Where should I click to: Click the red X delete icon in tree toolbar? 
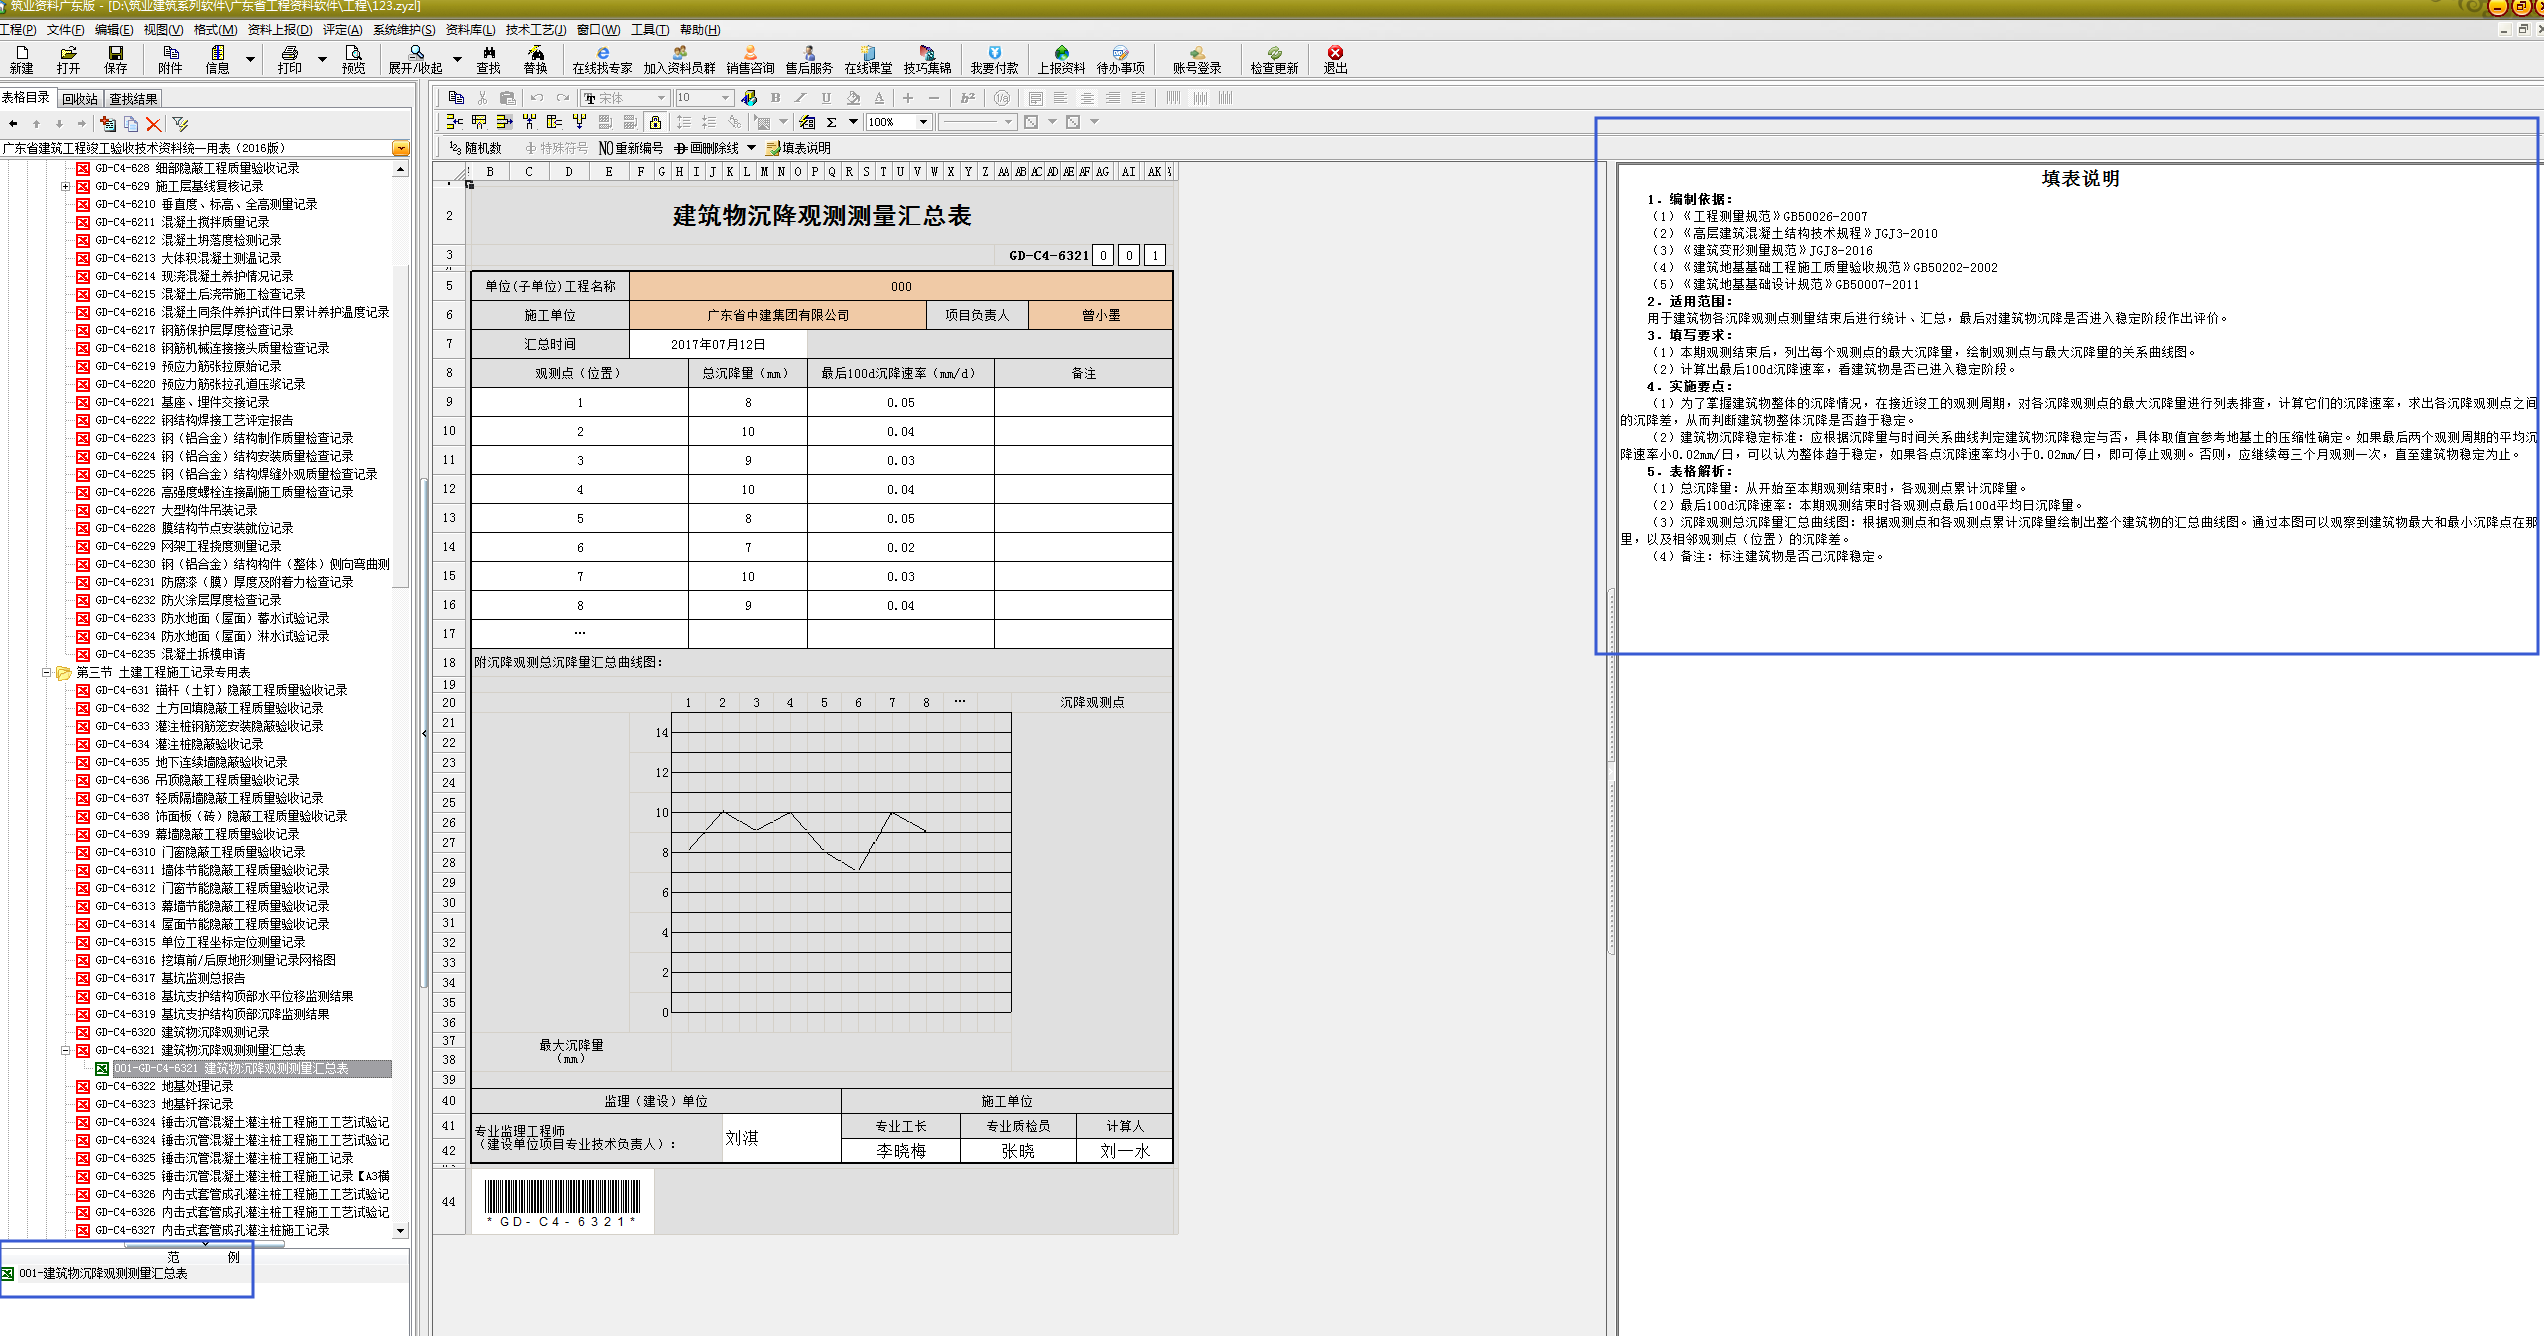[x=153, y=124]
